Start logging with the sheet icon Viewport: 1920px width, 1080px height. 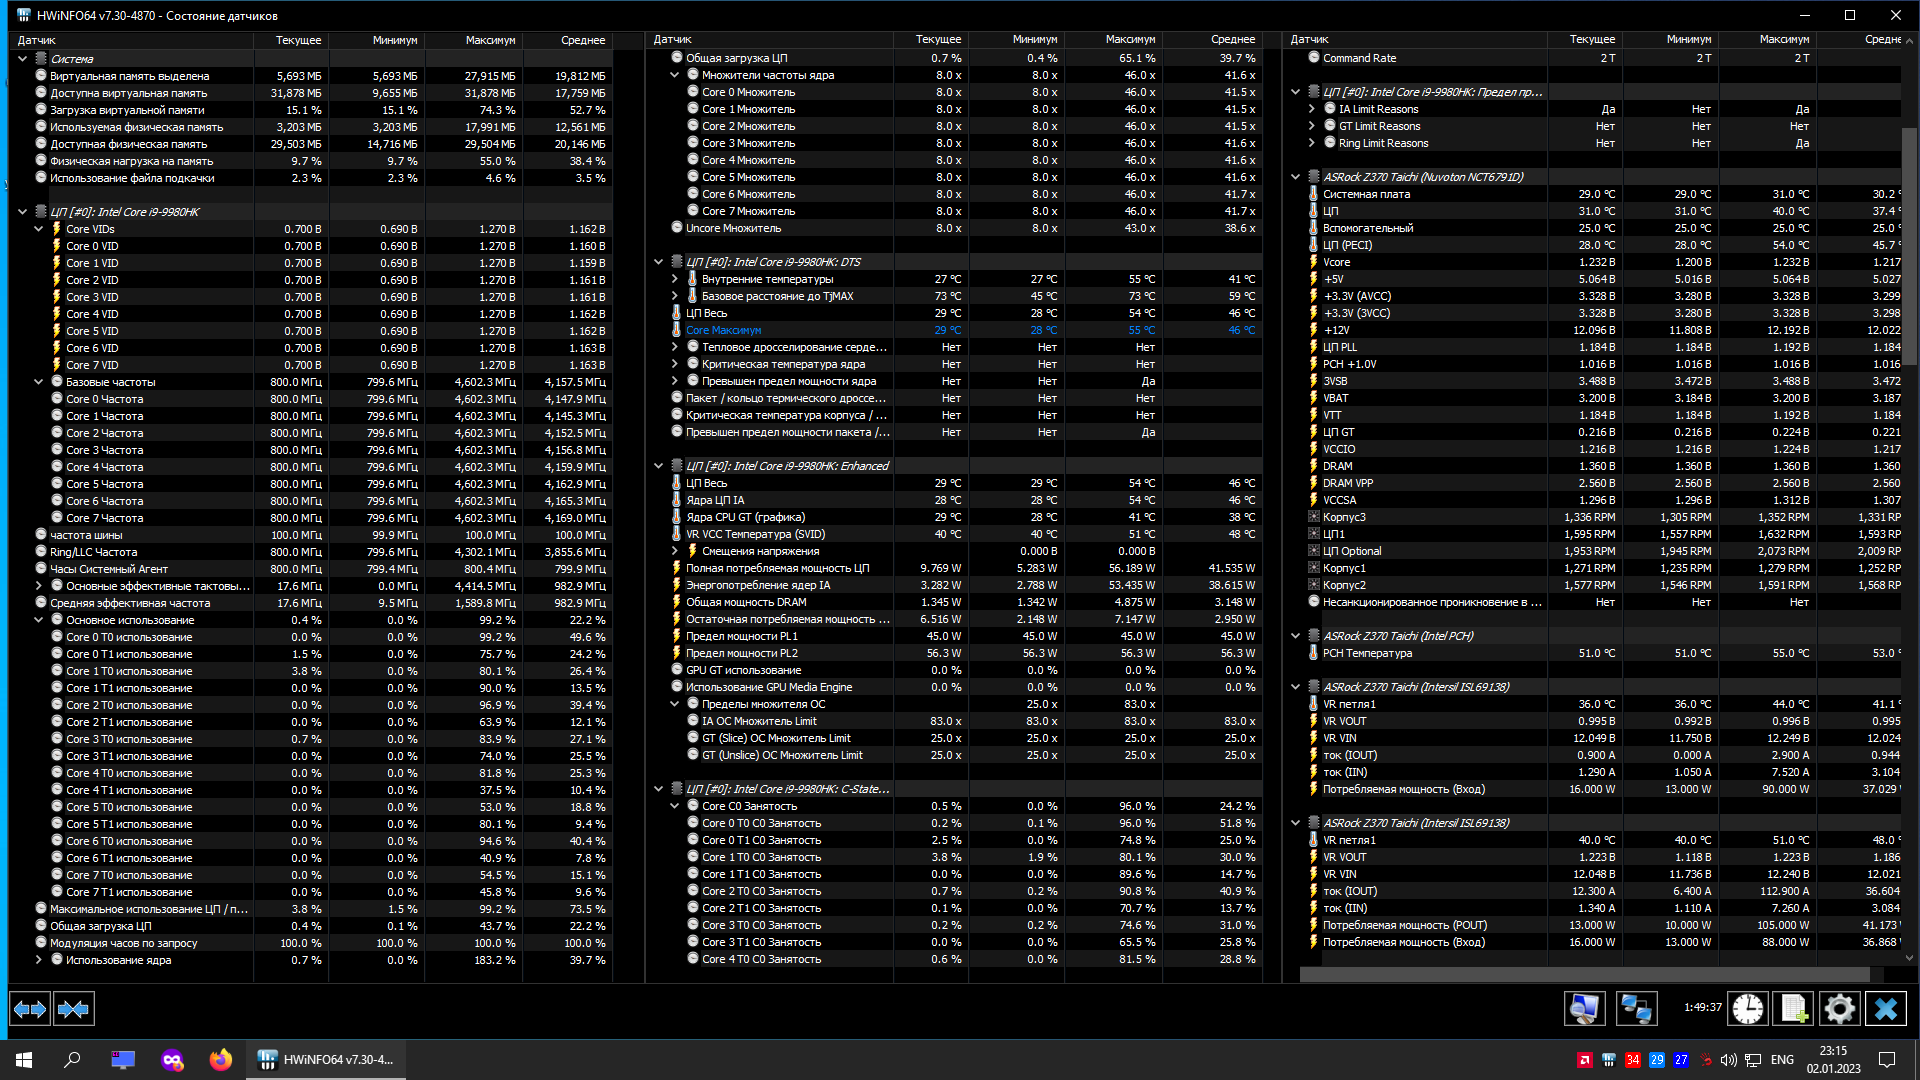point(1793,1009)
